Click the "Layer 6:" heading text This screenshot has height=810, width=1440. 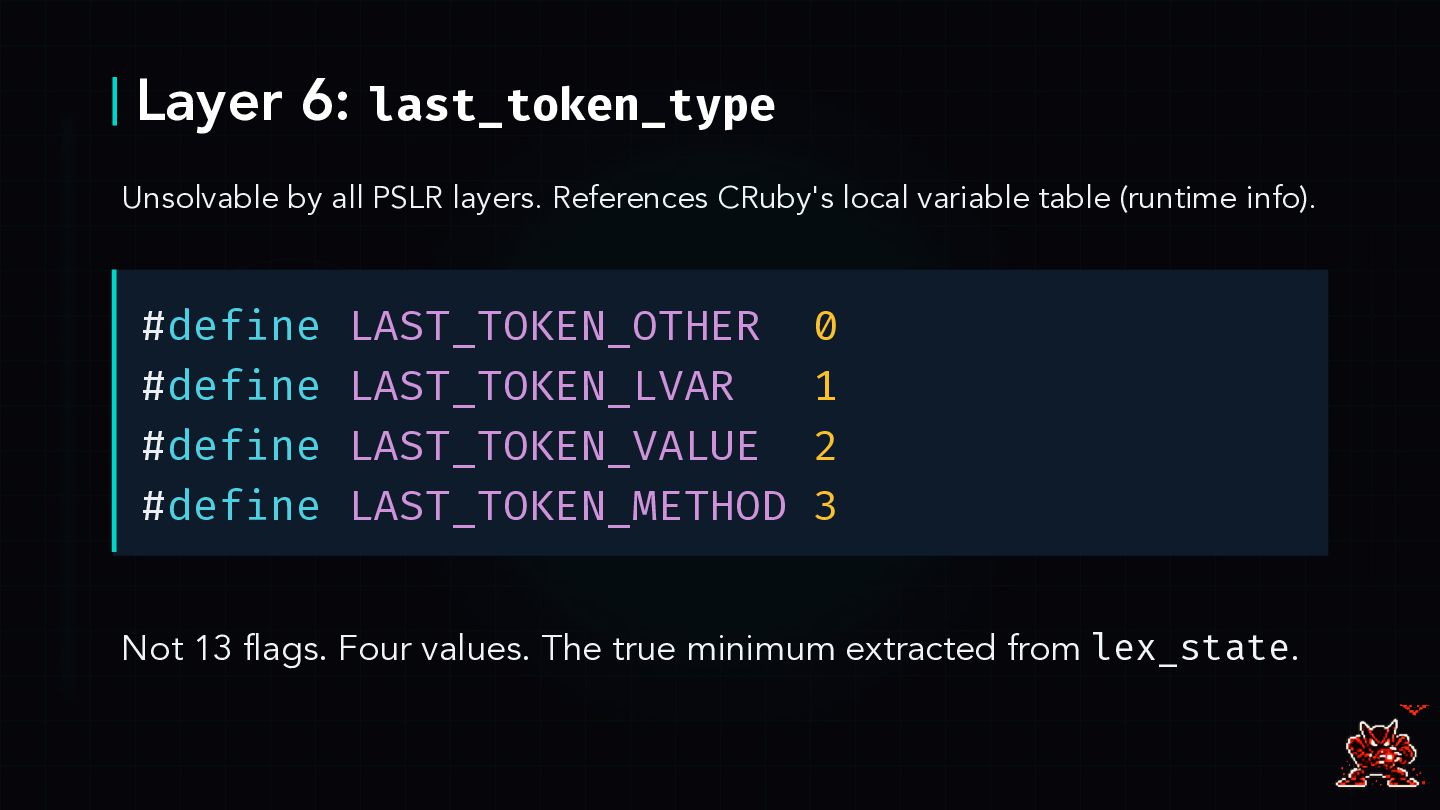pyautogui.click(x=242, y=102)
